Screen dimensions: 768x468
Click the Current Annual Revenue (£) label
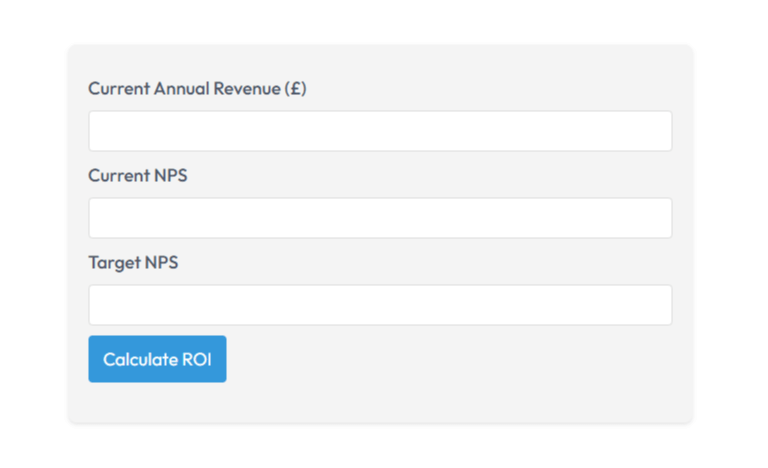pyautogui.click(x=197, y=89)
